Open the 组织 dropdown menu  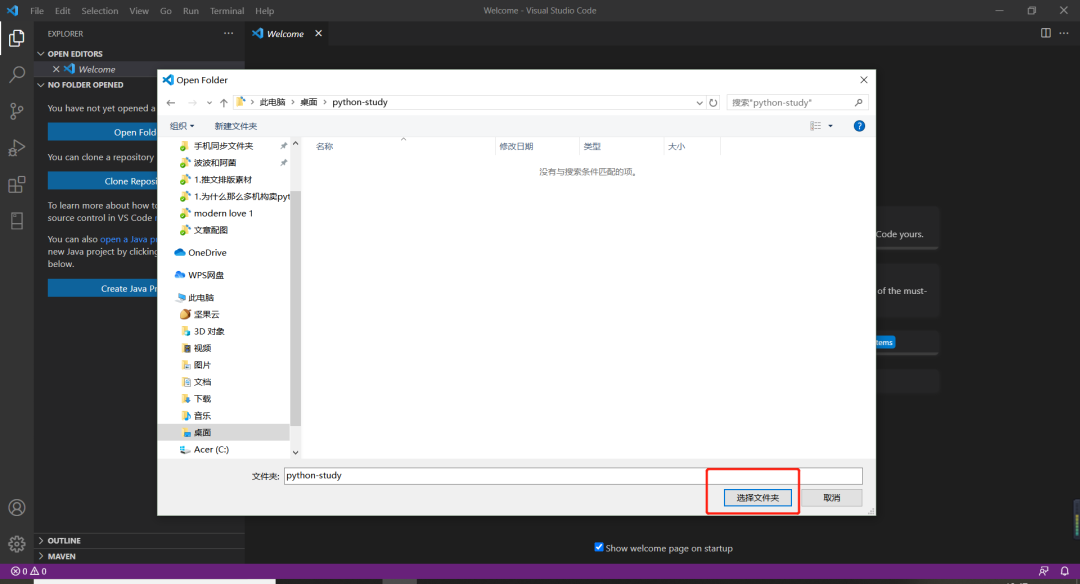pos(182,126)
